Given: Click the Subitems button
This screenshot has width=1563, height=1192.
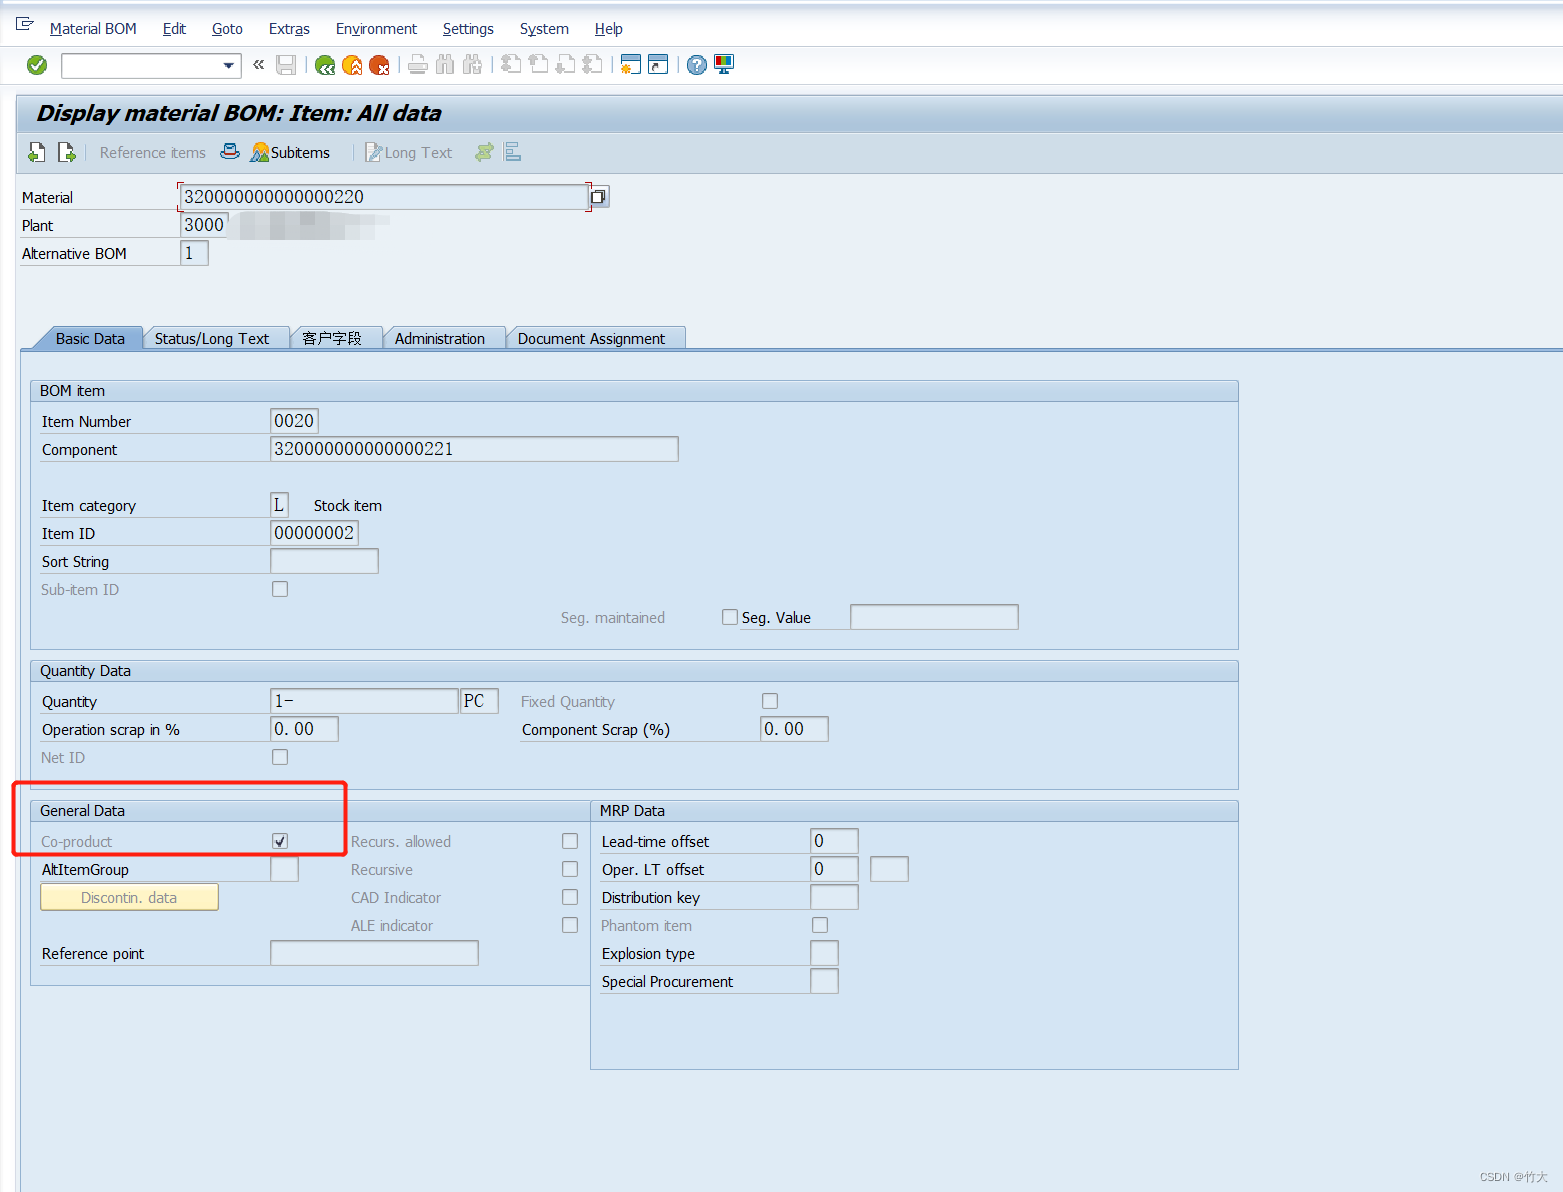Looking at the screenshot, I should tap(290, 152).
